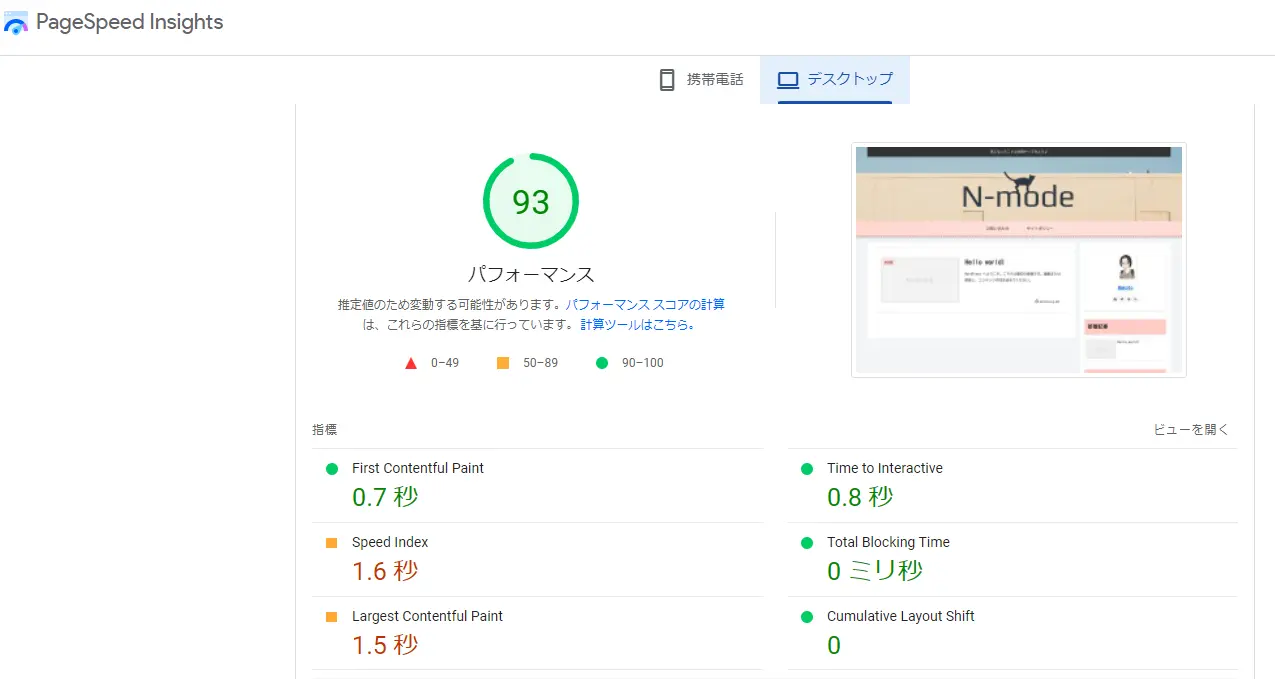Expand the Time to Interactive metric
The height and width of the screenshot is (679, 1275).
(884, 469)
